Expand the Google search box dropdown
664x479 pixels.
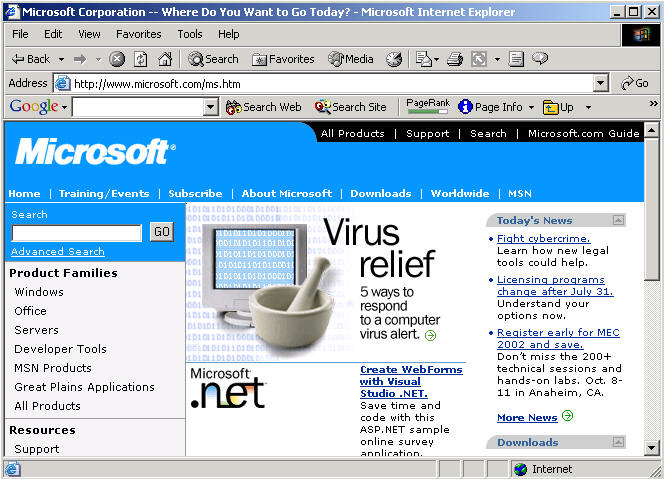(211, 107)
